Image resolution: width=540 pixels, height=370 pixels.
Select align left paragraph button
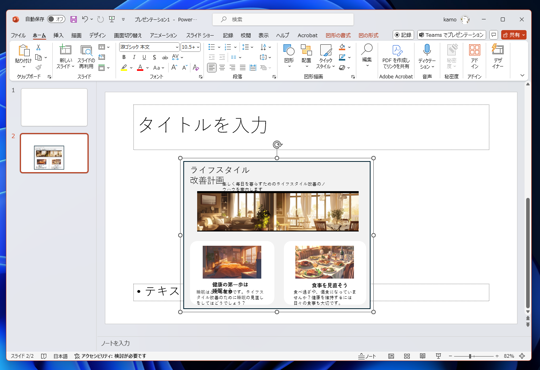(x=212, y=68)
